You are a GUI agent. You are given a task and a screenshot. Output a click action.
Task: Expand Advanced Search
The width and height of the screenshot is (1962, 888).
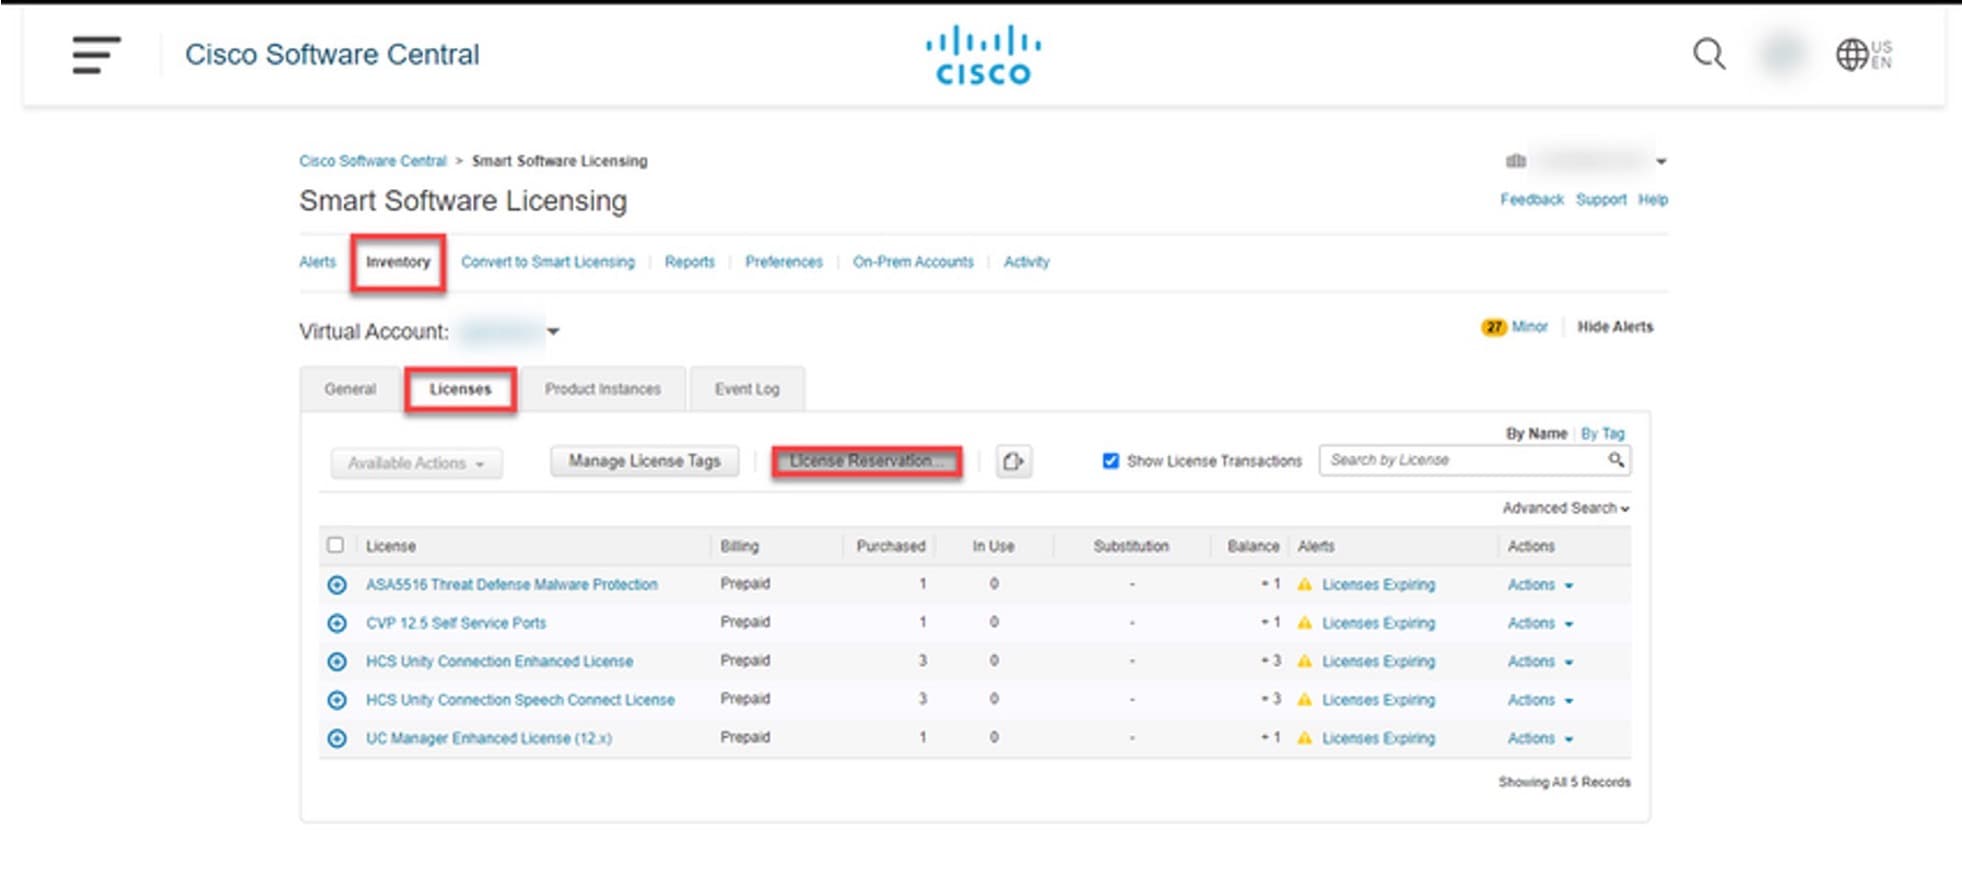click(1565, 508)
